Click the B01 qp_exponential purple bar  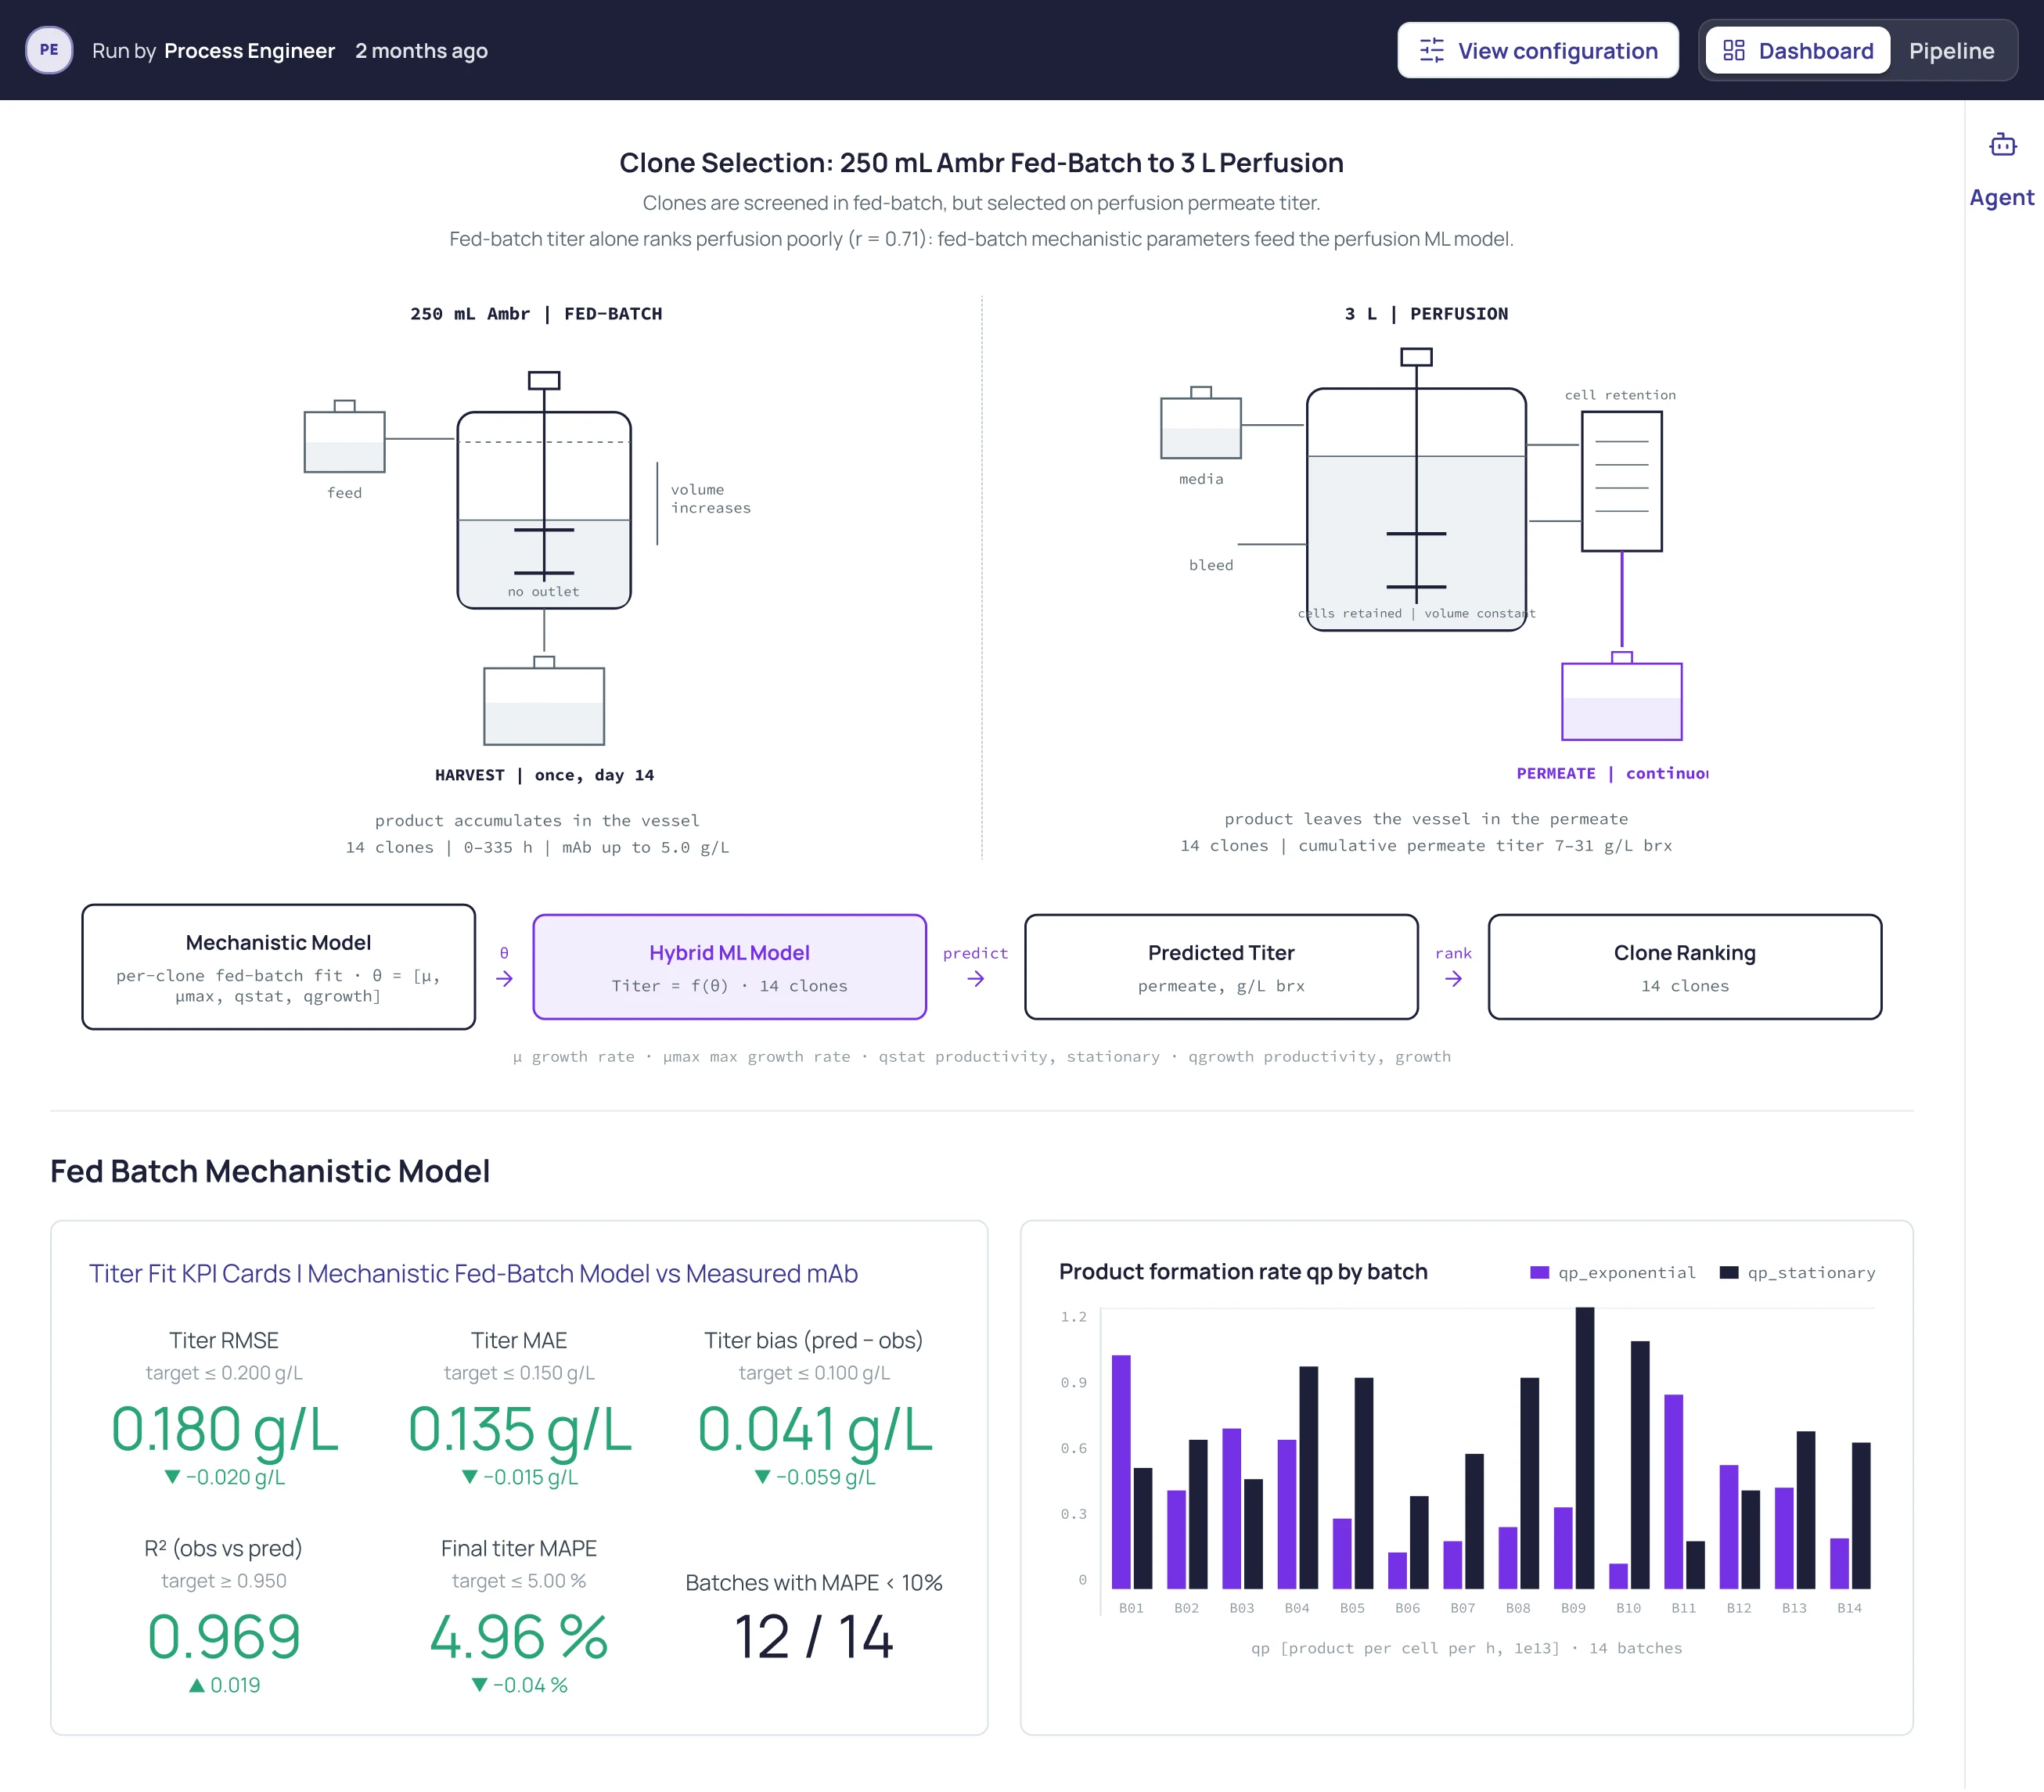(1121, 1472)
